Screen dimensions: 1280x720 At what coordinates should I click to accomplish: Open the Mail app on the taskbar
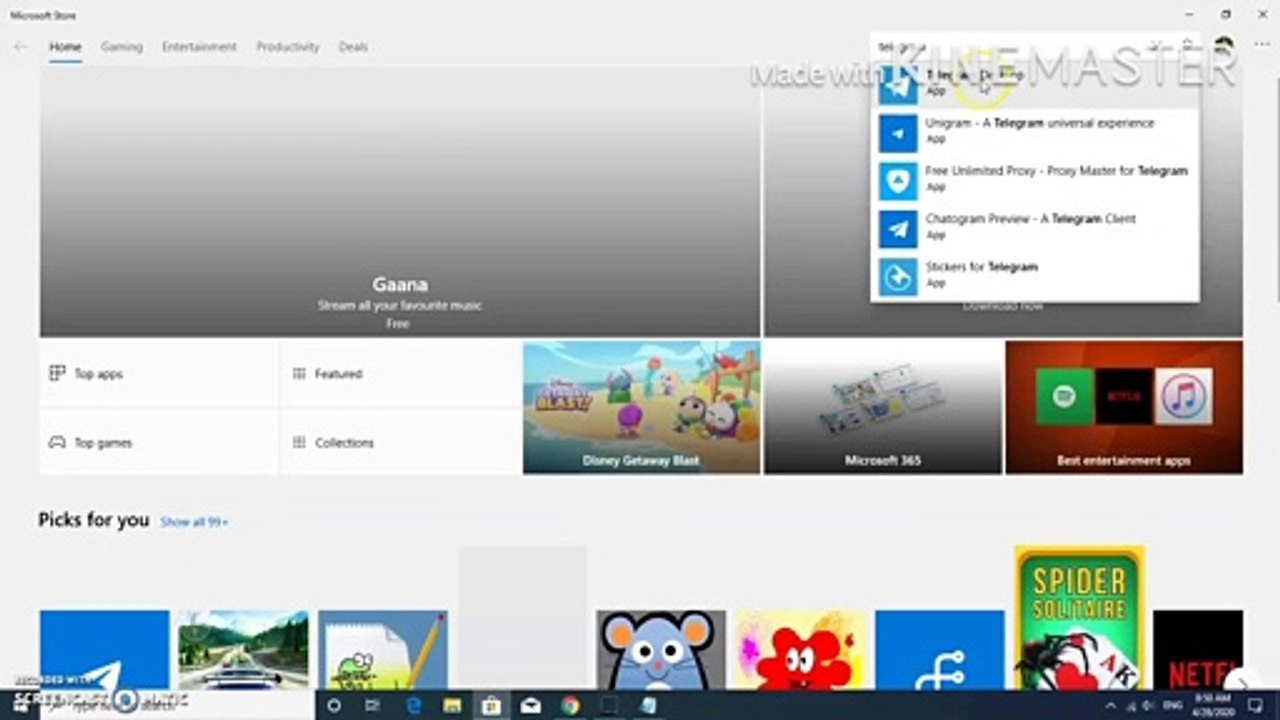[531, 705]
